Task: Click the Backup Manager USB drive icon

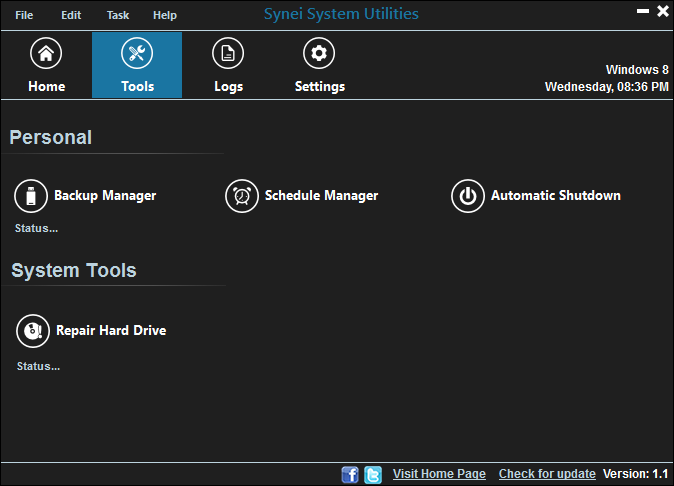Action: pyautogui.click(x=31, y=196)
